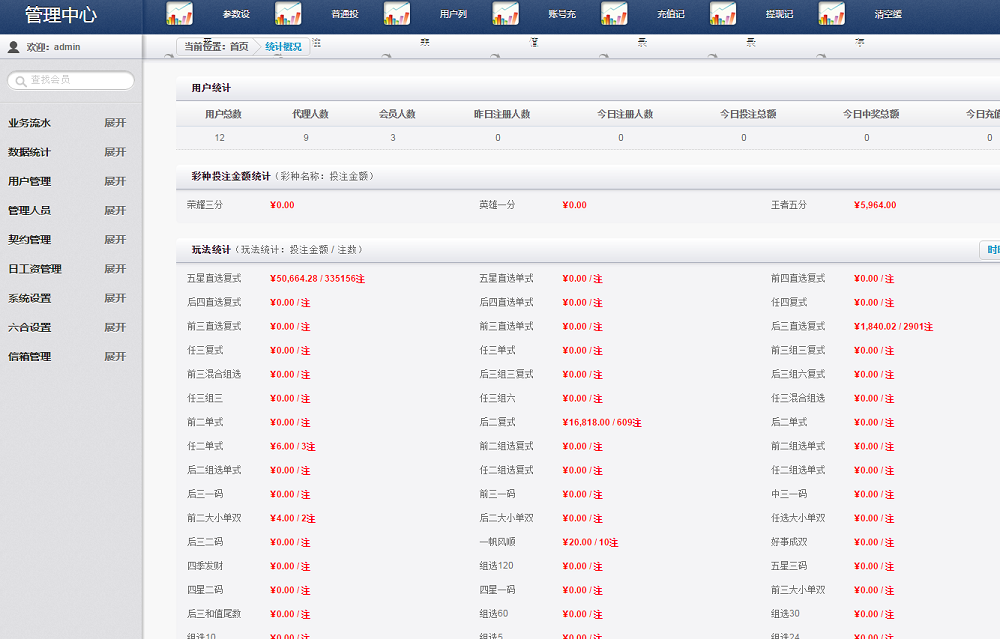The image size is (1000, 639).
Task: Click the 普通投 bar-chart icon
Action: click(x=288, y=15)
